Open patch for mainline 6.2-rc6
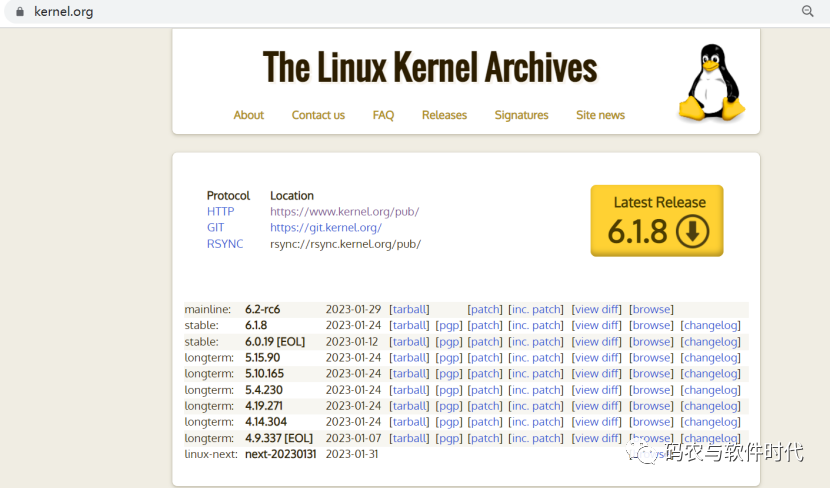The height and width of the screenshot is (488, 830). pyautogui.click(x=485, y=309)
